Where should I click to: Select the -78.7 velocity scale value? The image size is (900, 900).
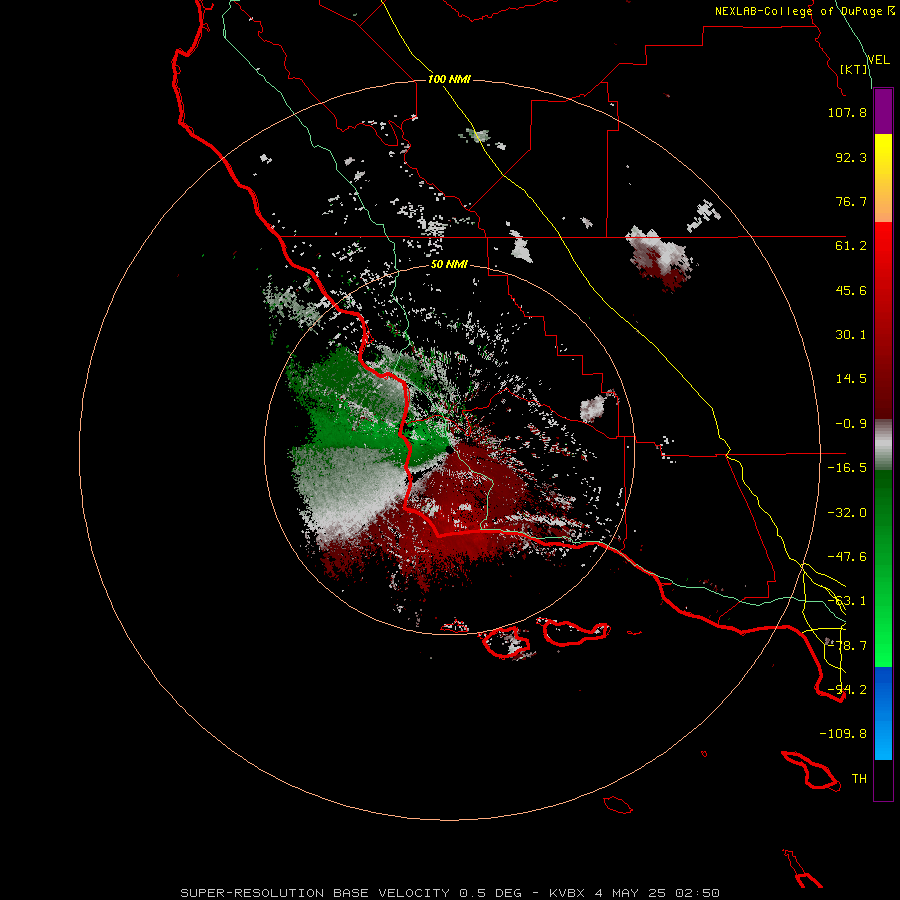point(847,646)
